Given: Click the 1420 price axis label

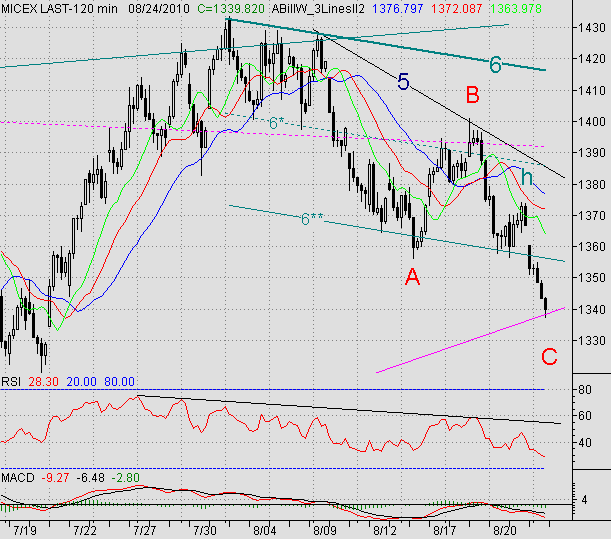Looking at the screenshot, I should [x=592, y=59].
